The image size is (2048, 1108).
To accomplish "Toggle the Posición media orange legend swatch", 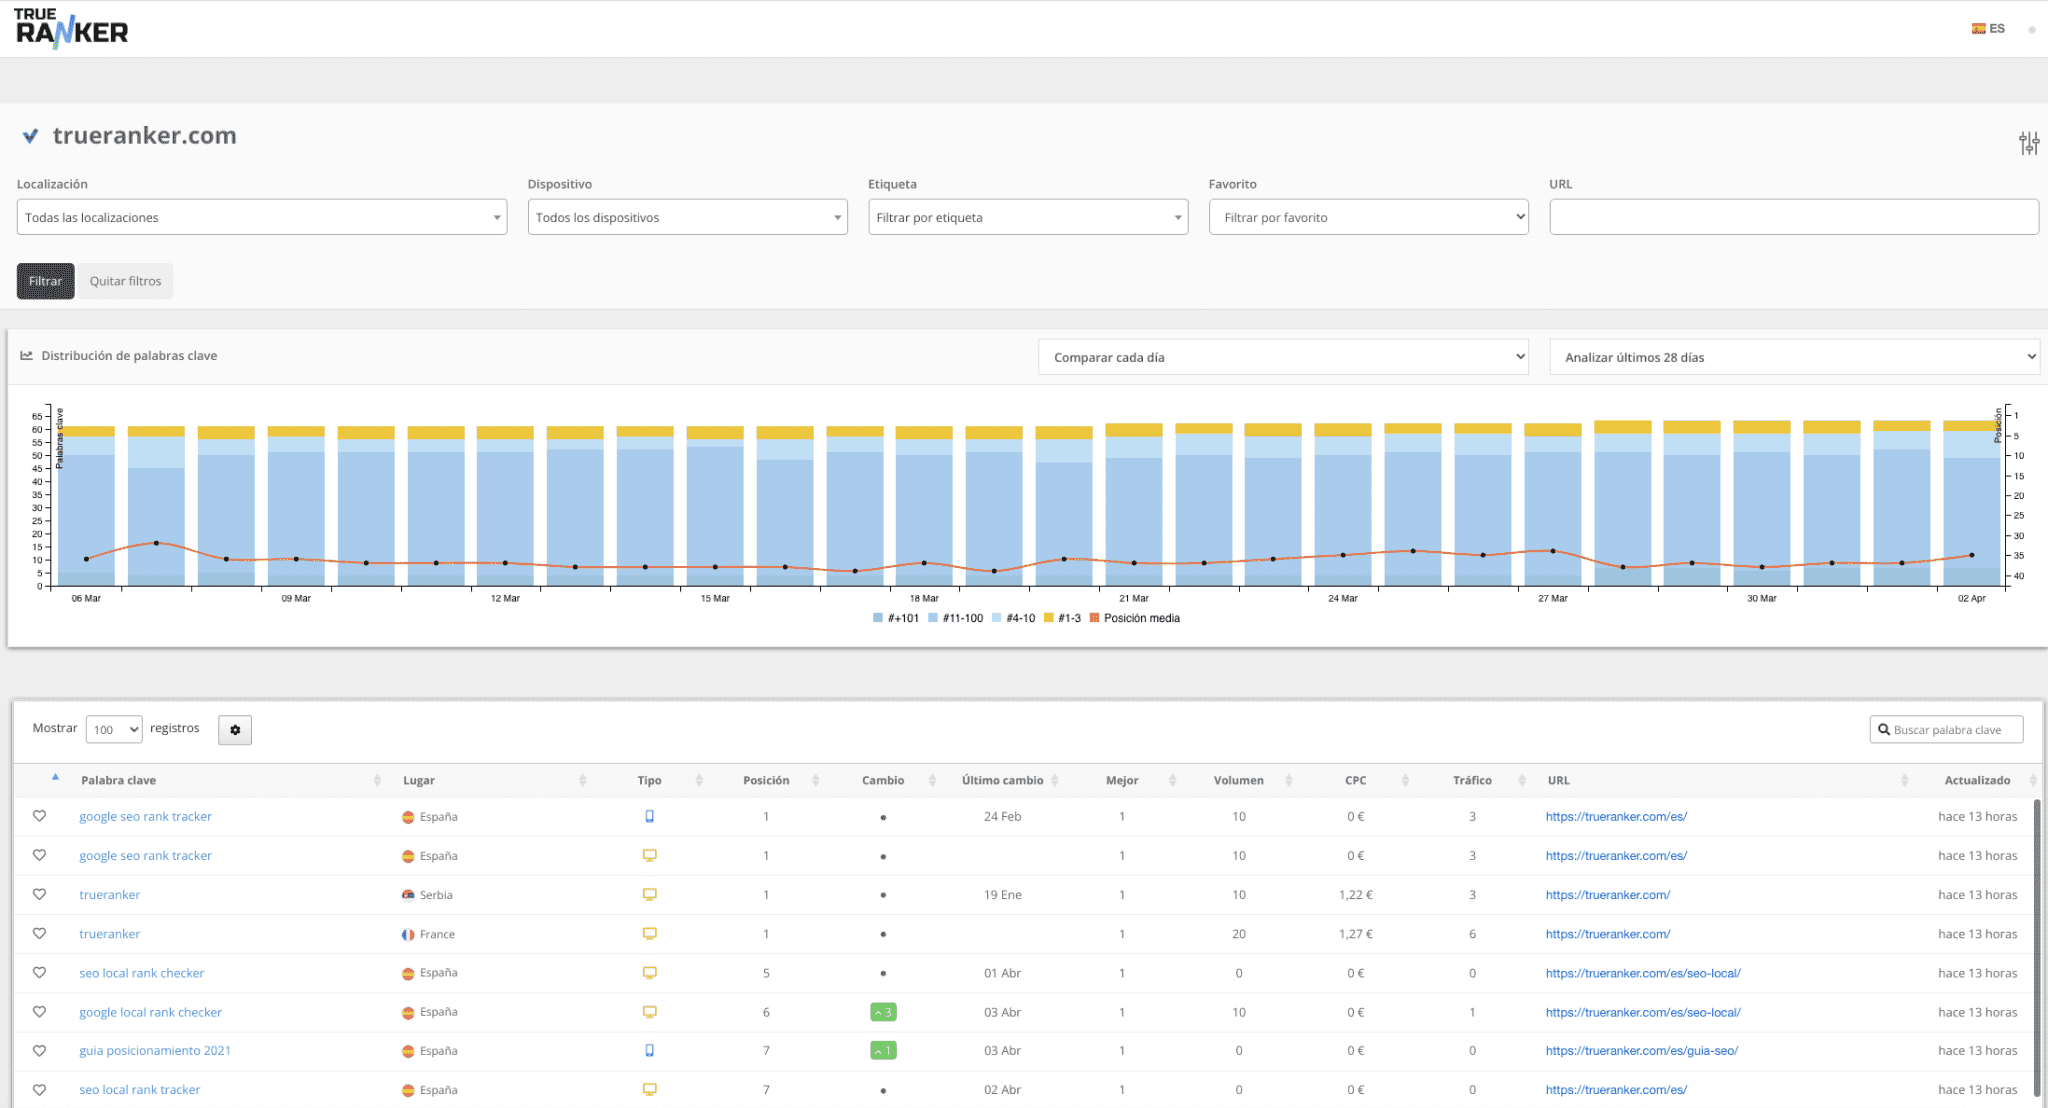I will click(x=1094, y=618).
